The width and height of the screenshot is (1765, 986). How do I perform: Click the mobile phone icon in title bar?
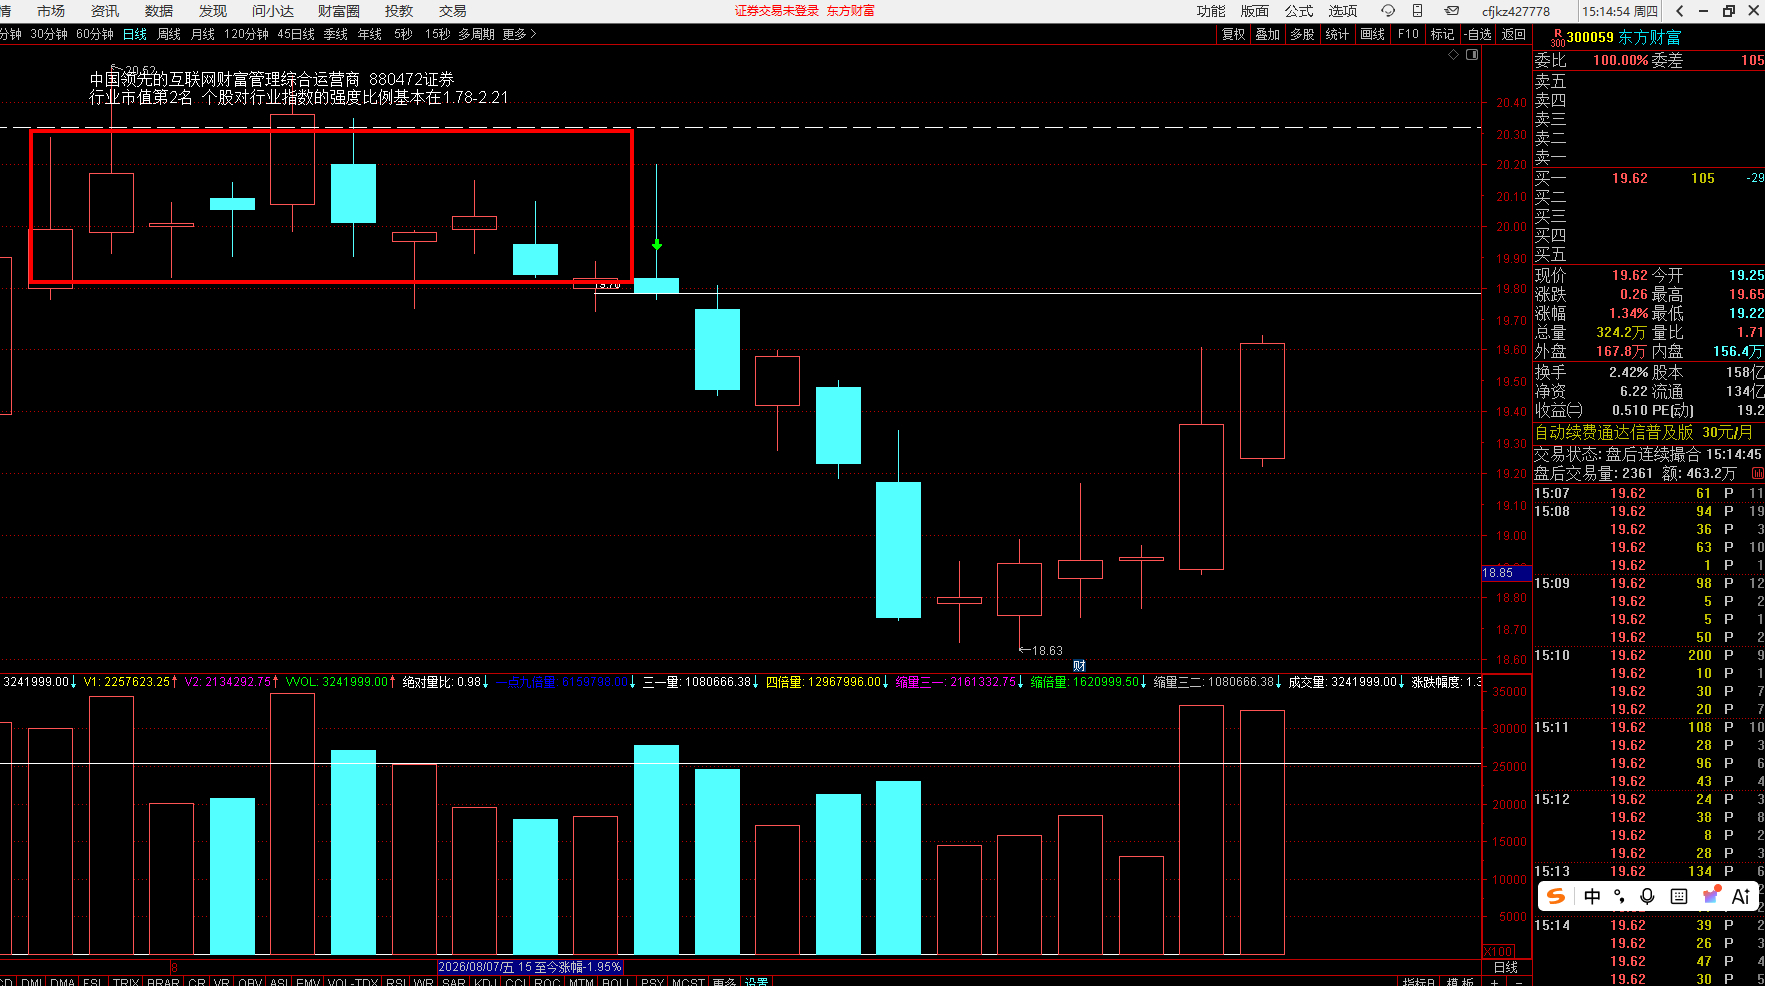coord(1417,11)
